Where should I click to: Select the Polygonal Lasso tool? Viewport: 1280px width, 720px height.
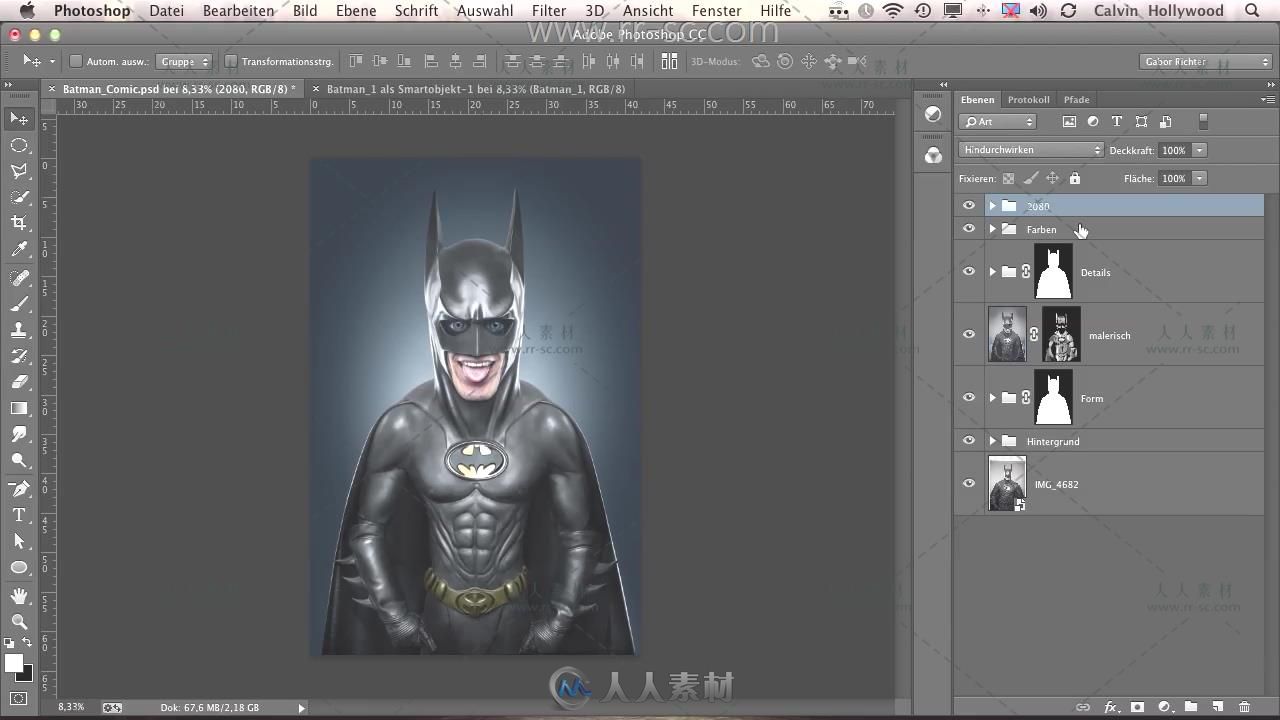coord(19,171)
